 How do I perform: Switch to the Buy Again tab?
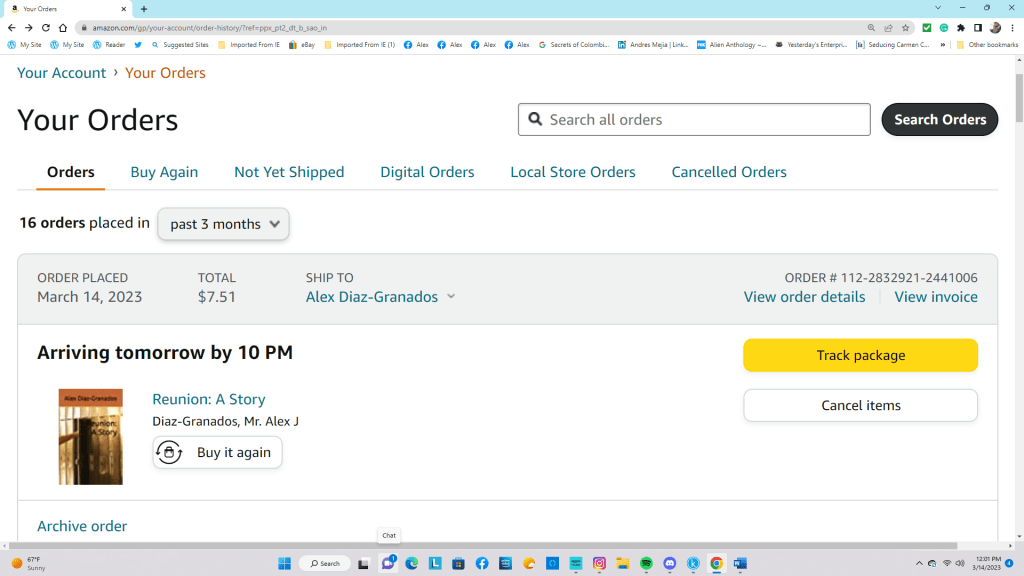tap(164, 172)
